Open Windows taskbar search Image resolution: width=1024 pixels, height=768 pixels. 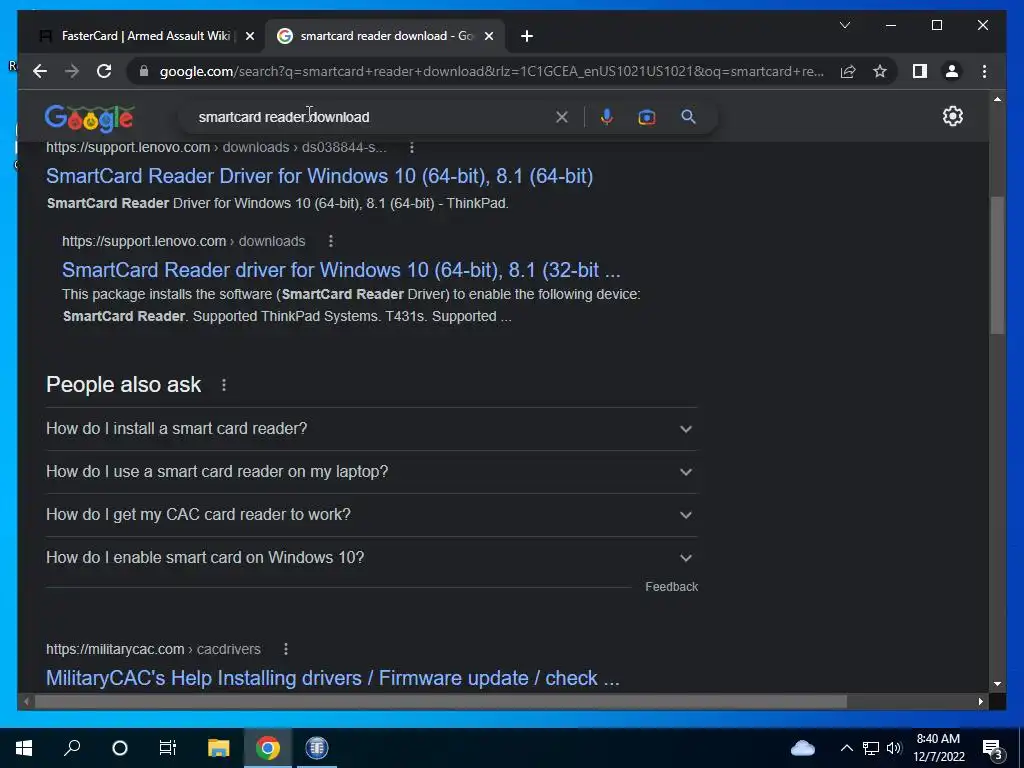click(x=72, y=748)
